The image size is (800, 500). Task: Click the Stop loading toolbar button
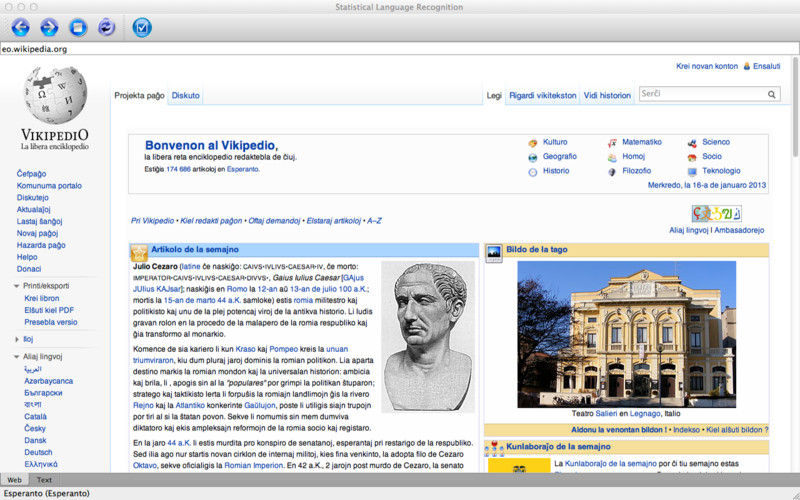coord(78,27)
